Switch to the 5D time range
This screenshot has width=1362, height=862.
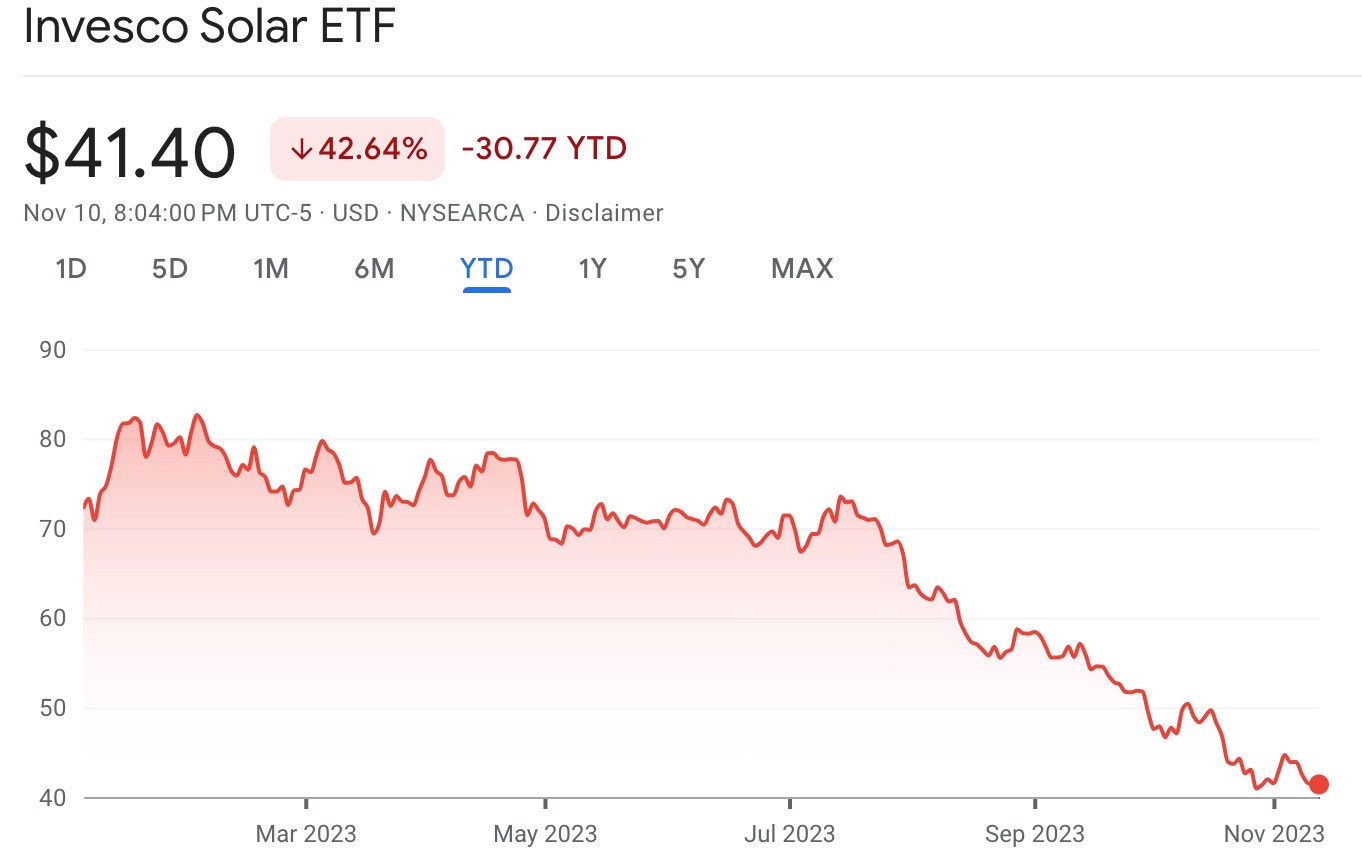click(x=170, y=268)
